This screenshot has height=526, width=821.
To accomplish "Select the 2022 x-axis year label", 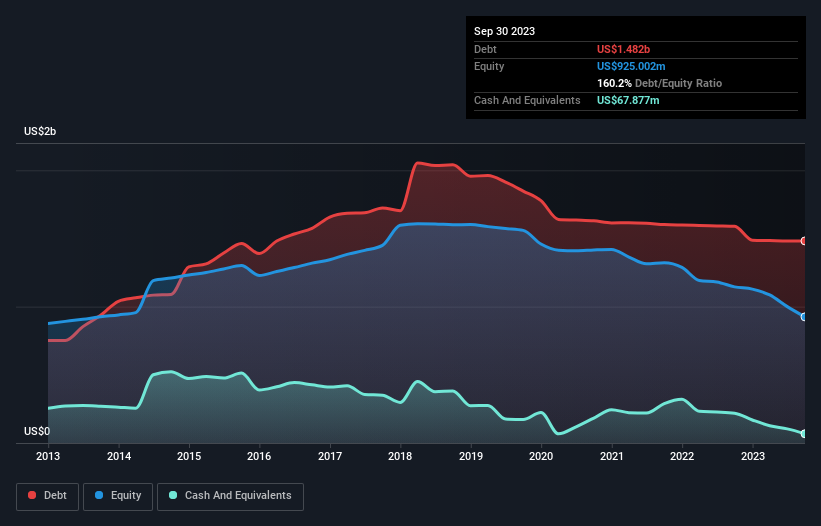I will pyautogui.click(x=682, y=457).
